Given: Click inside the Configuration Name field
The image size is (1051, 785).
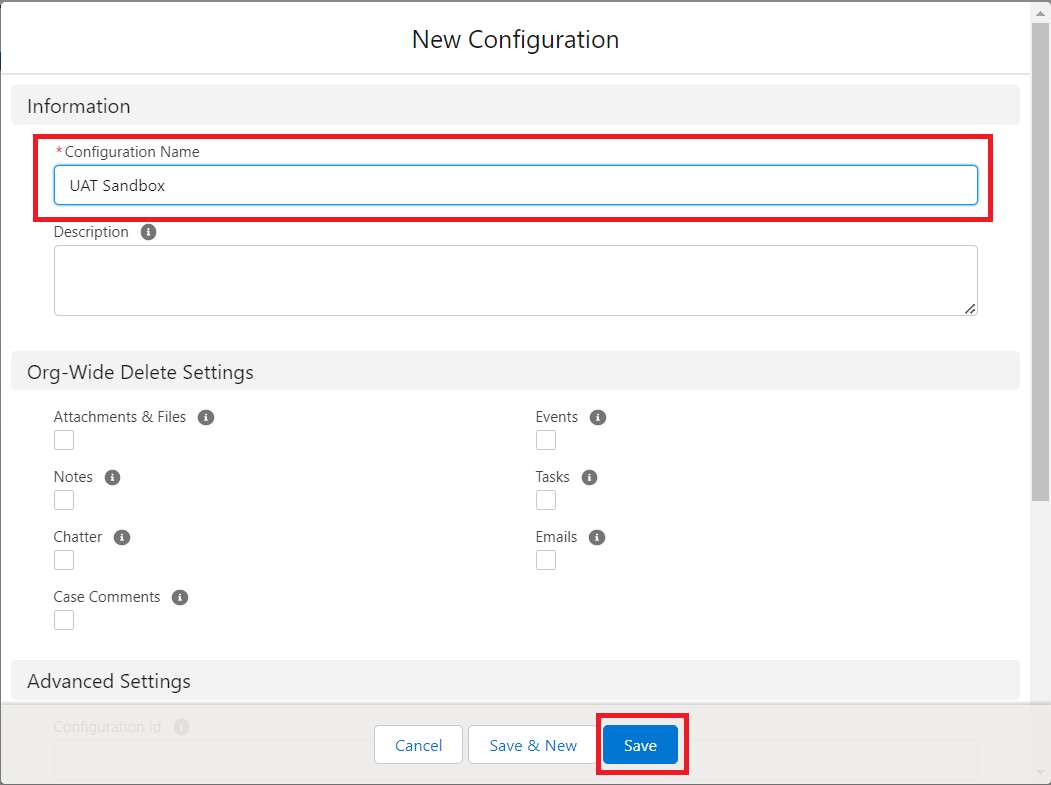Looking at the screenshot, I should [515, 185].
